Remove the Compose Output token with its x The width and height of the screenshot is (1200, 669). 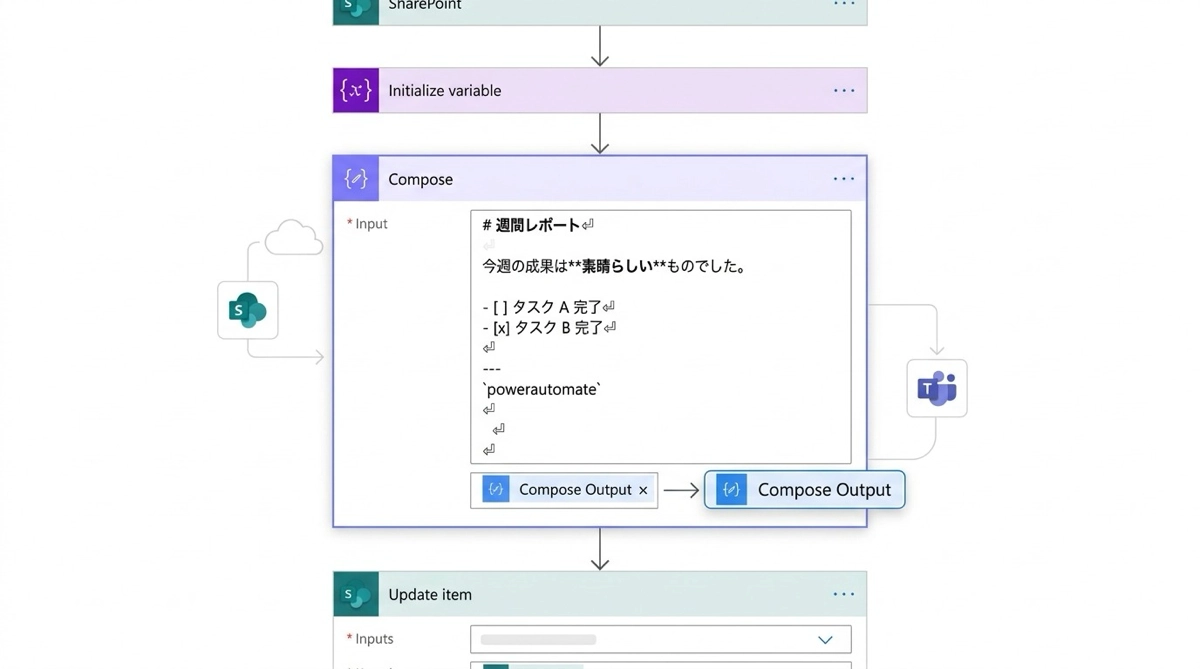click(643, 490)
